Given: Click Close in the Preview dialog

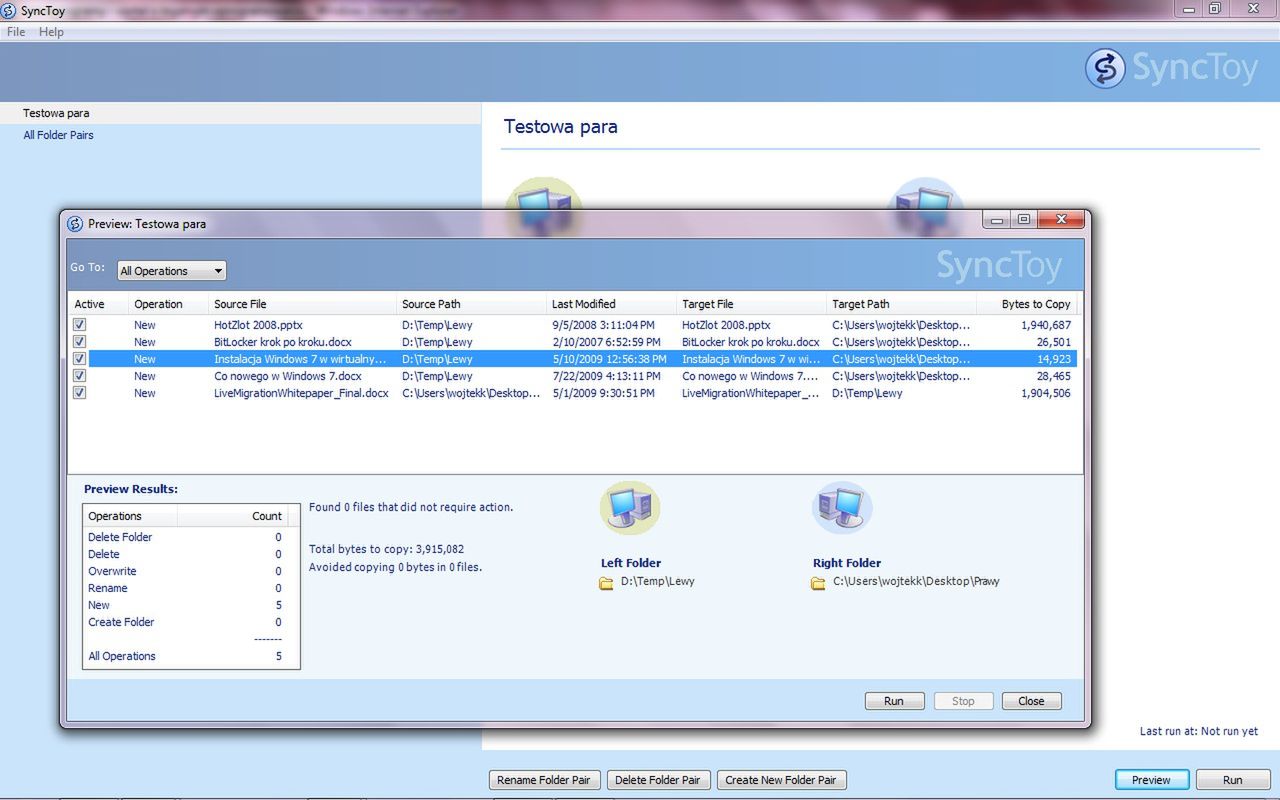Looking at the screenshot, I should point(1031,701).
